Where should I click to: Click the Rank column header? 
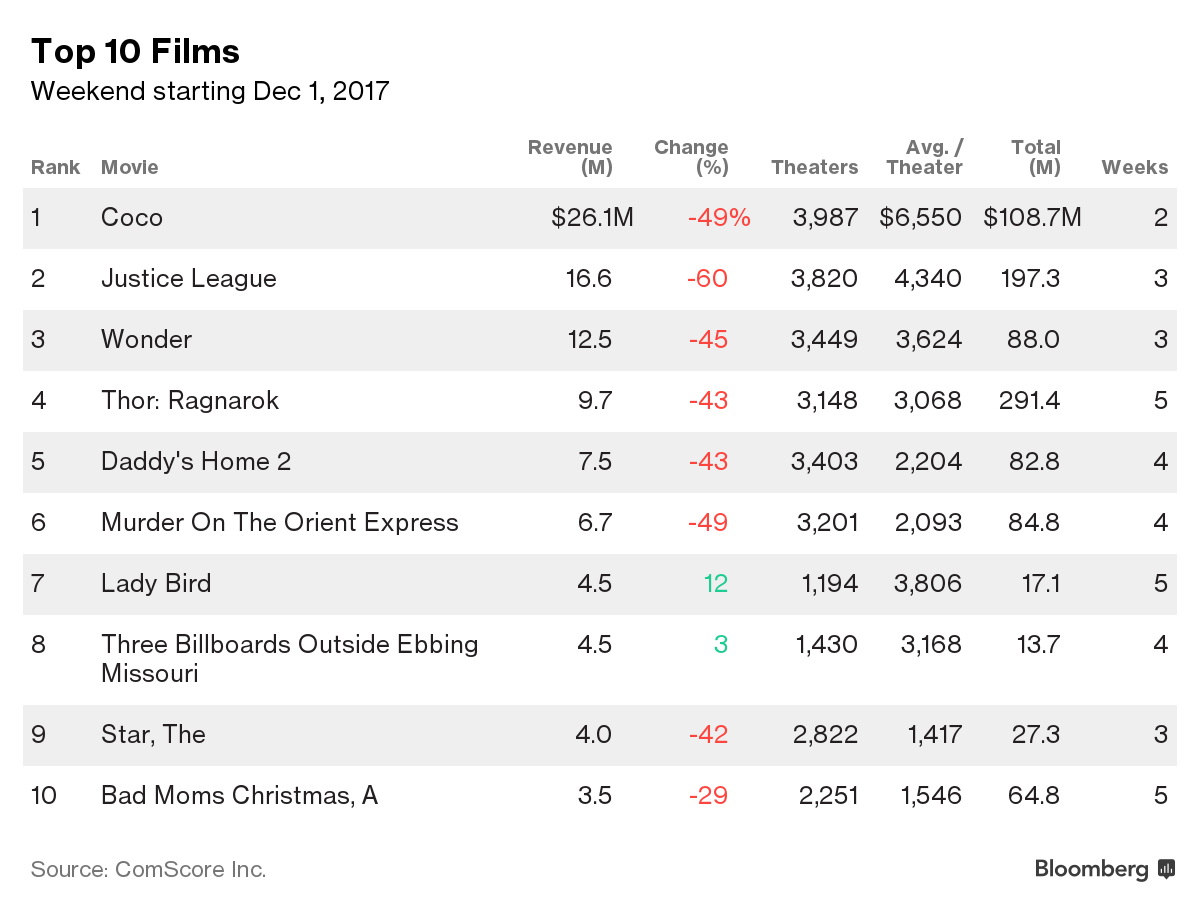click(x=55, y=167)
